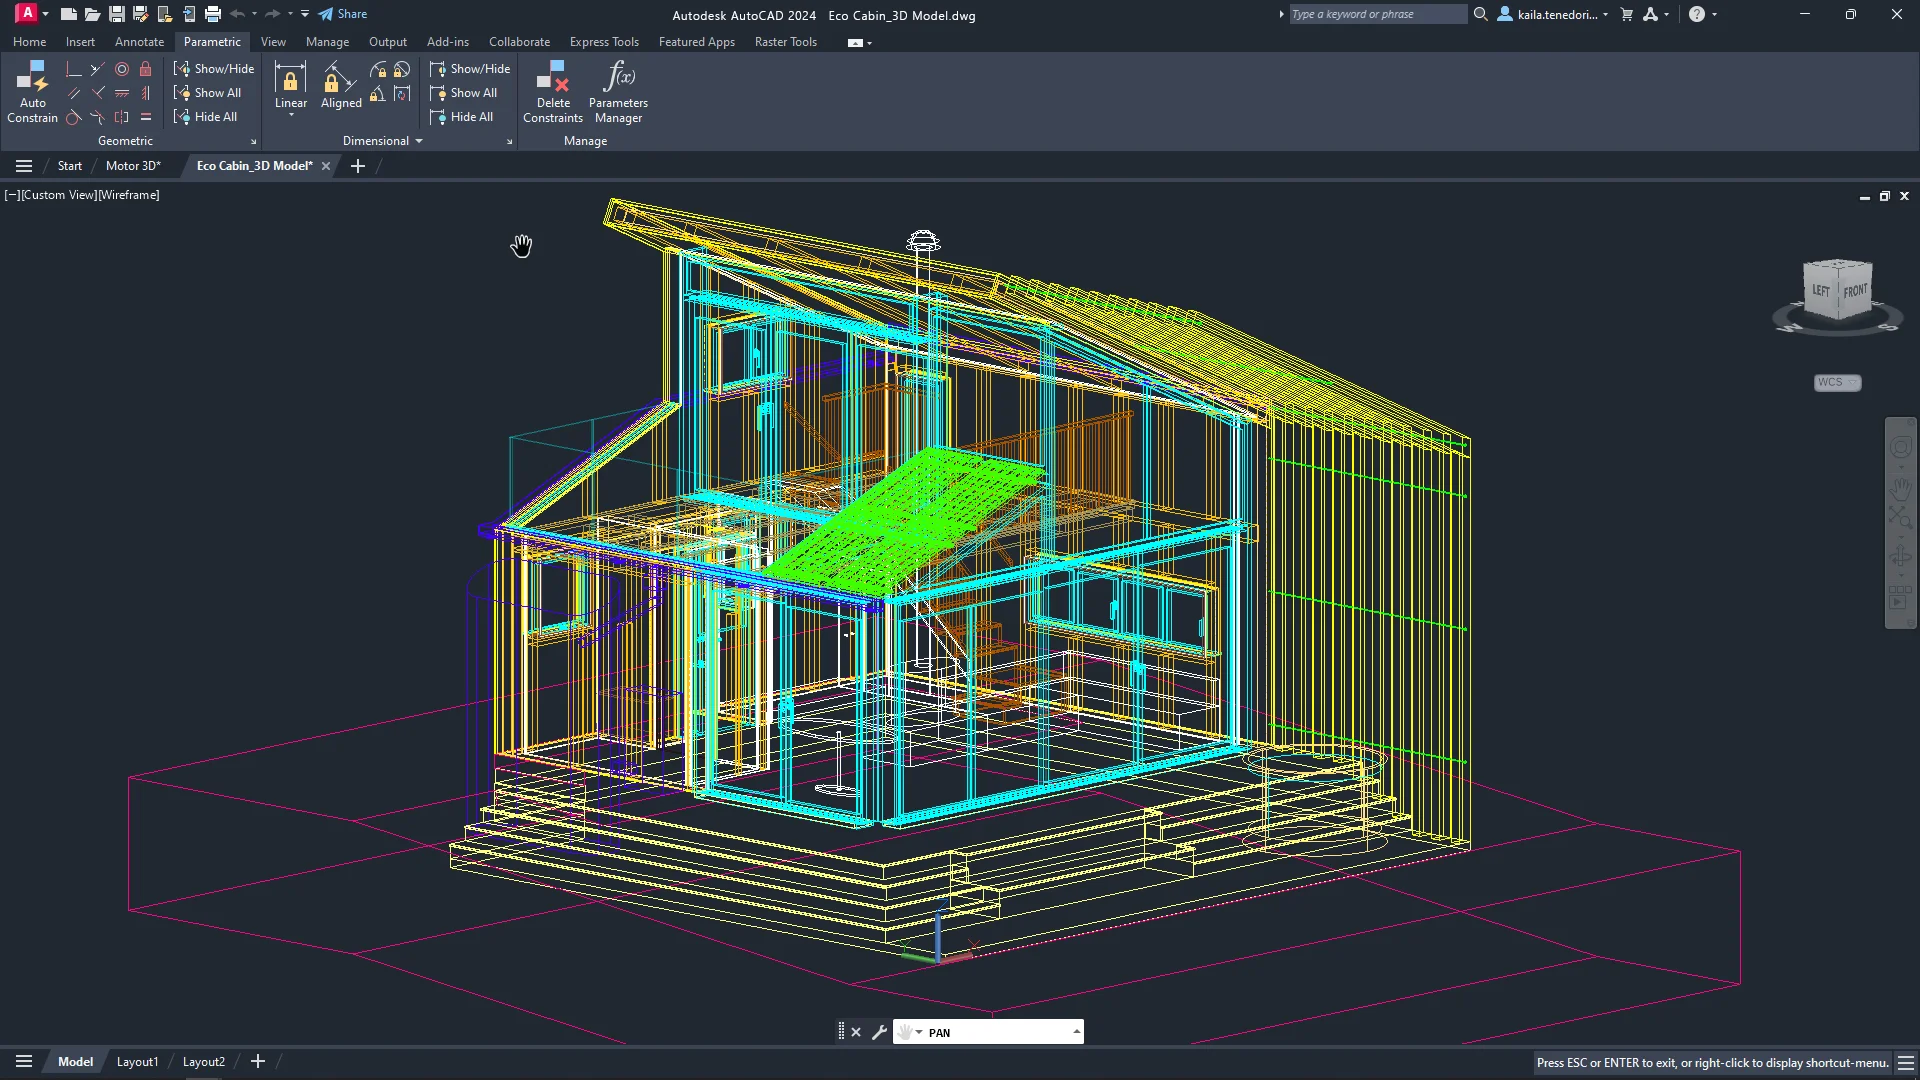Open the Parametric ribbon tab
The width and height of the screenshot is (1920, 1080).
pyautogui.click(x=212, y=41)
